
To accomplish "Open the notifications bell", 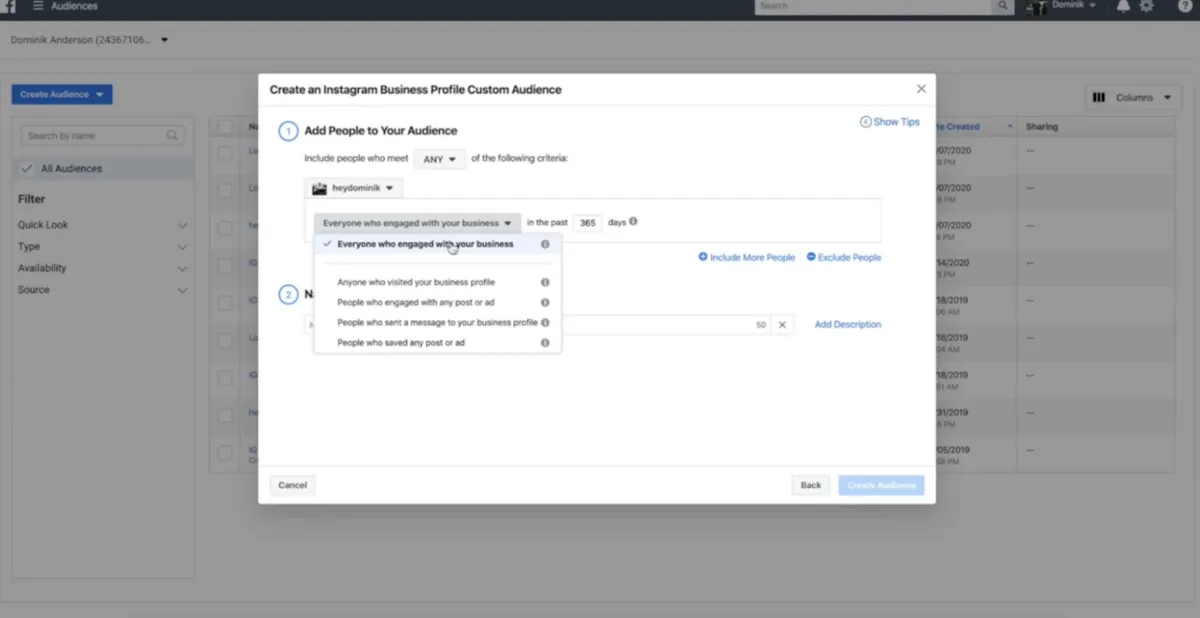I will (1123, 6).
